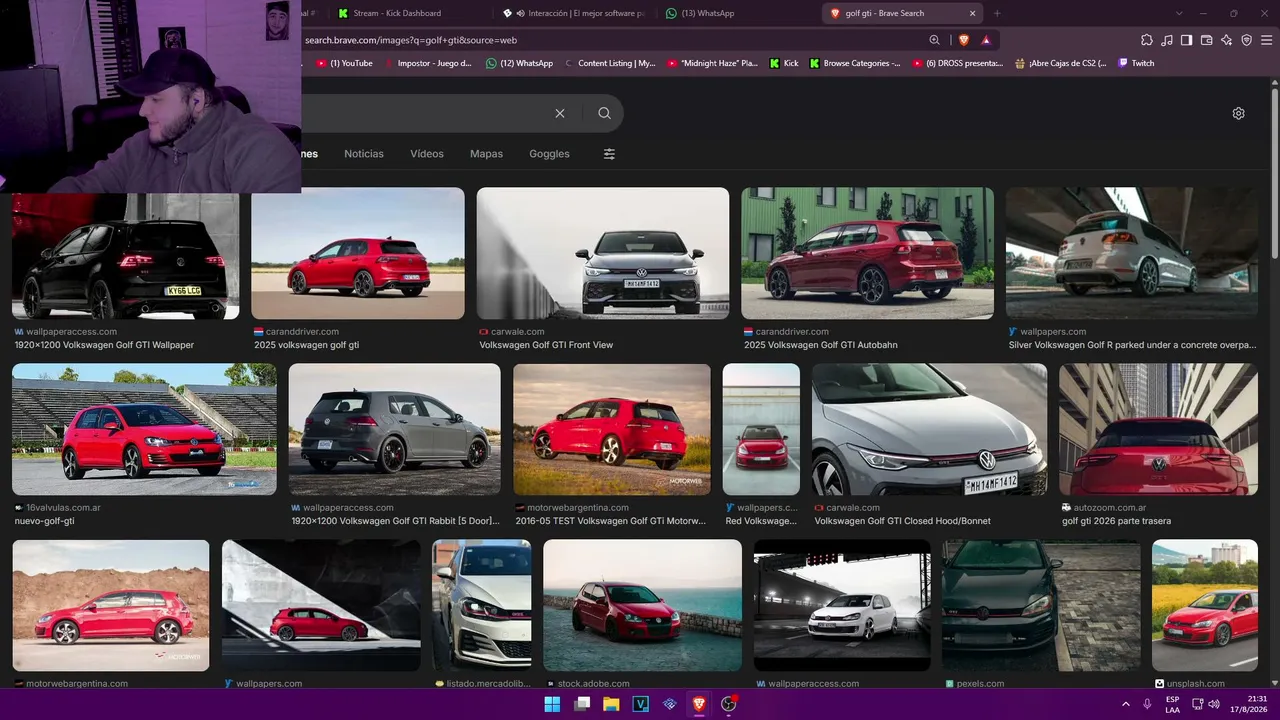
Task: Open the OBS Studio taskbar icon
Action: [729, 704]
